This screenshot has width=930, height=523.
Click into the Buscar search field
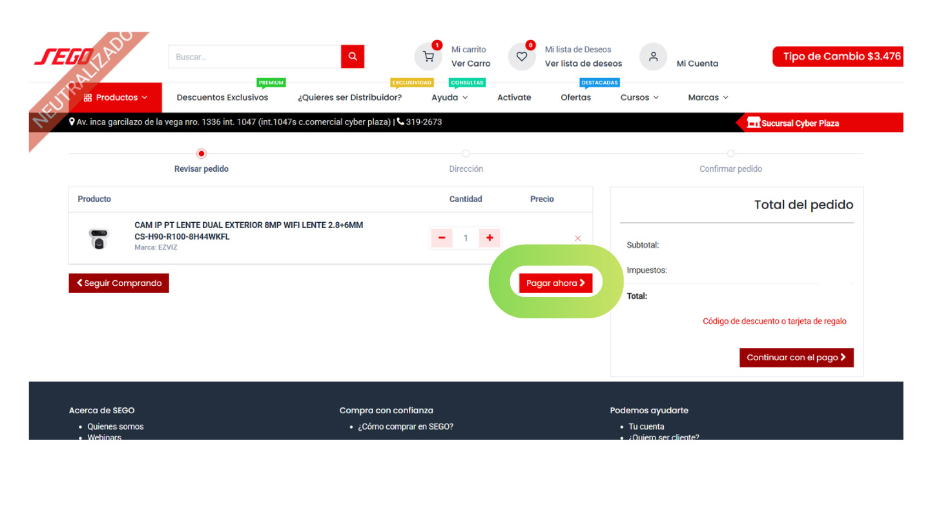tap(254, 57)
